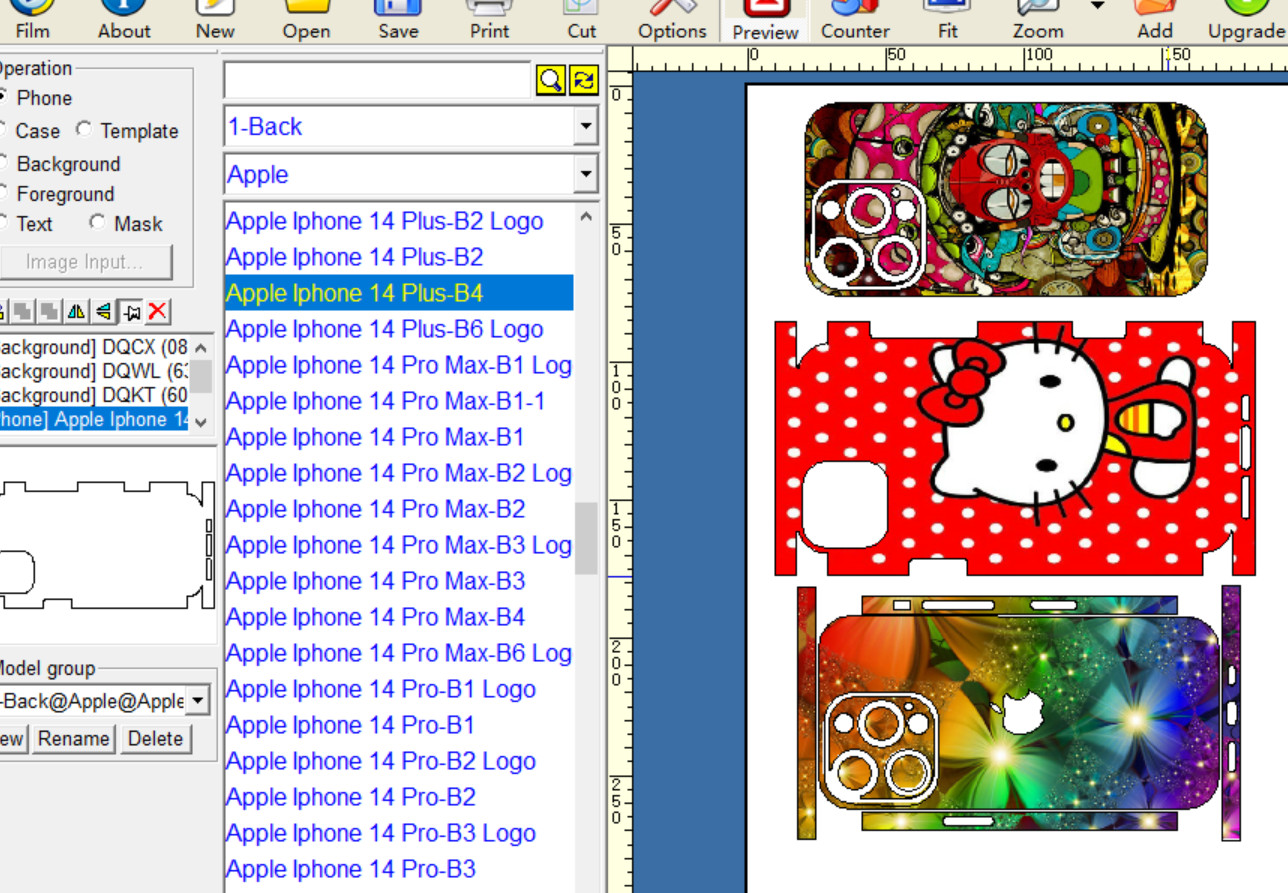This screenshot has height=893, width=1288.
Task: Click the yellow magnifier search icon
Action: pyautogui.click(x=550, y=80)
